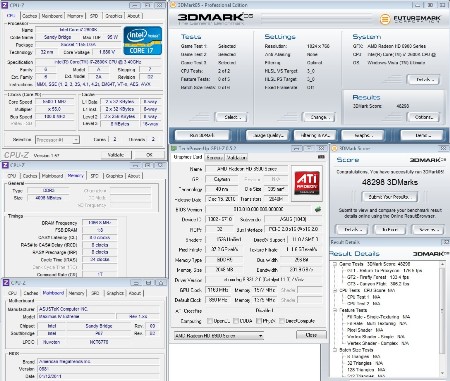450x381 pixels.
Task: Toggle the DirectCompute checkbox in GPU-Z
Action: tap(282, 321)
